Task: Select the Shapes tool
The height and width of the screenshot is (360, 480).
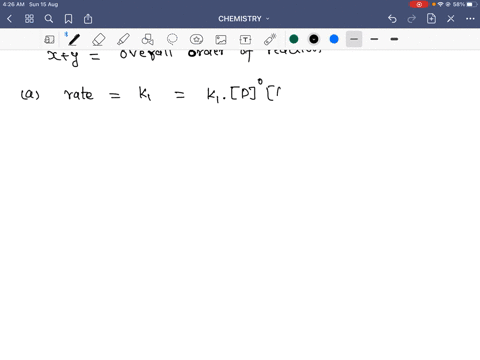Action: pyautogui.click(x=148, y=39)
